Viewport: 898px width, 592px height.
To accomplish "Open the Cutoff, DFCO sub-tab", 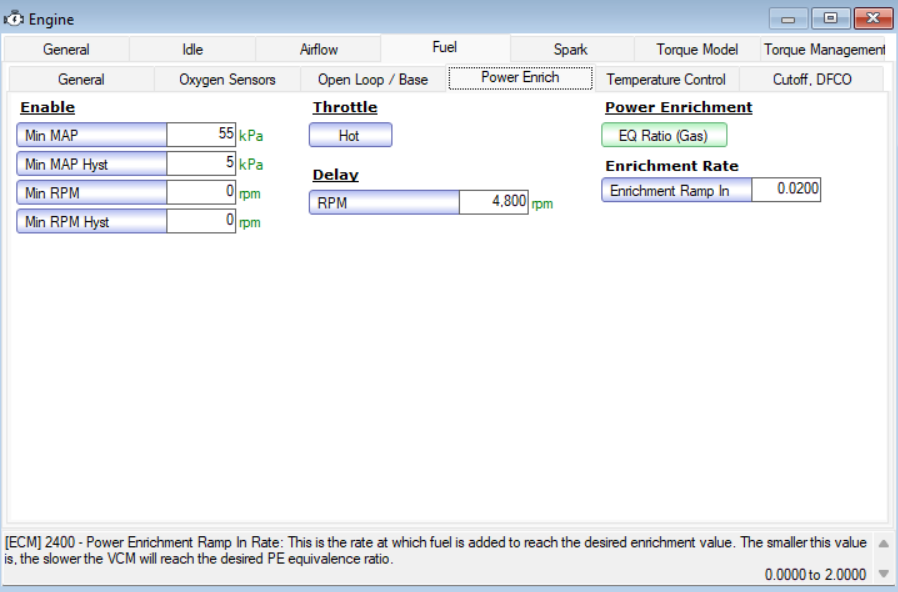I will (x=812, y=79).
